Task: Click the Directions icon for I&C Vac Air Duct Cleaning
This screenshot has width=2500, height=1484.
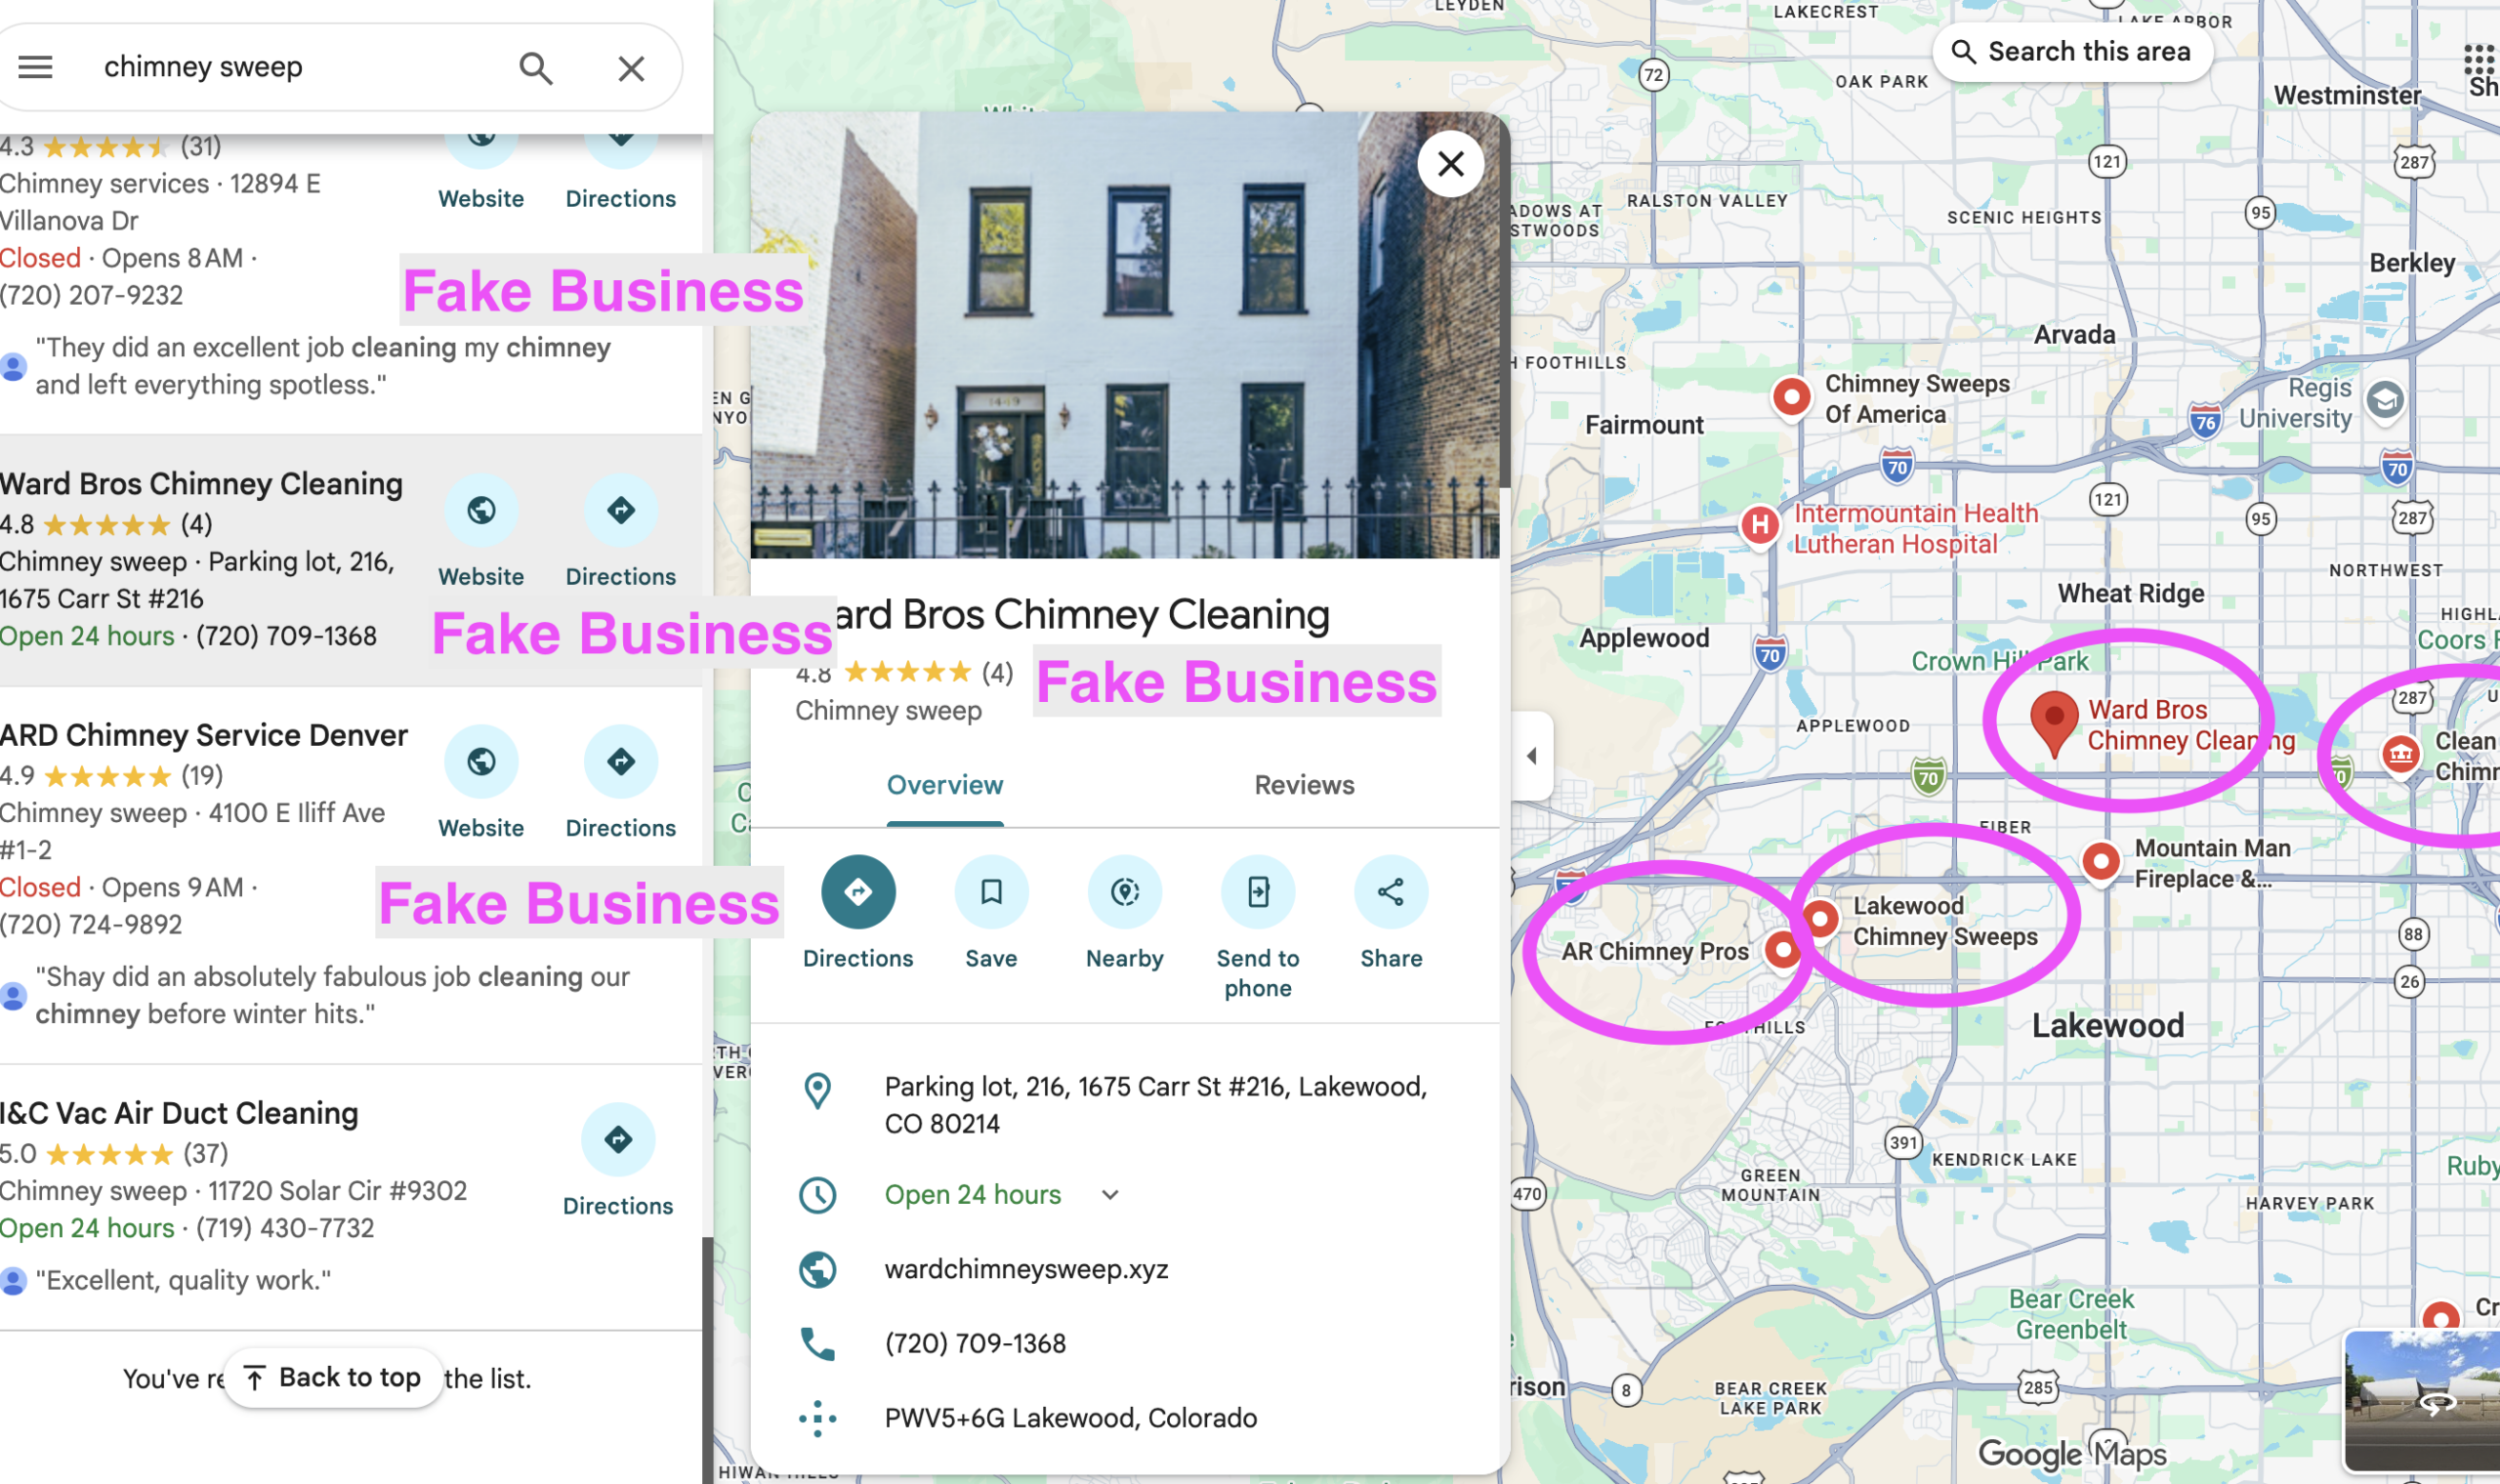Action: [618, 1139]
